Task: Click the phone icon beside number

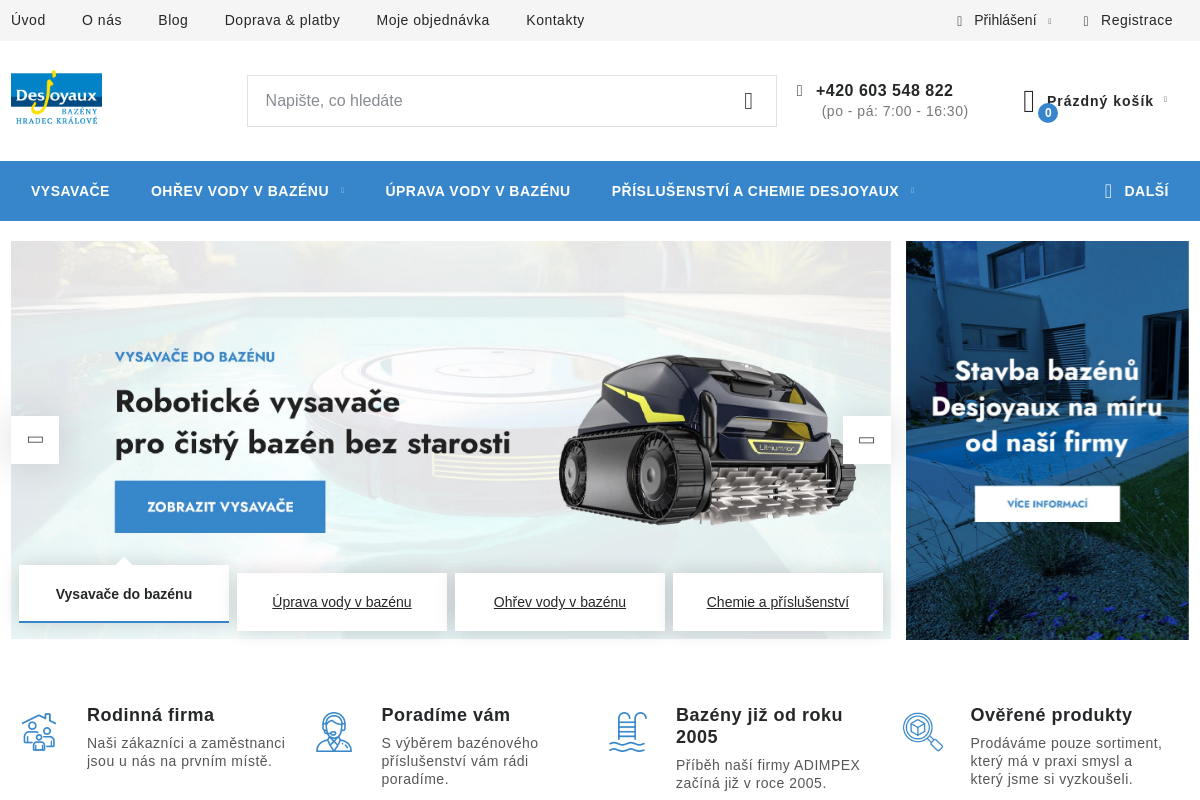Action: click(800, 90)
